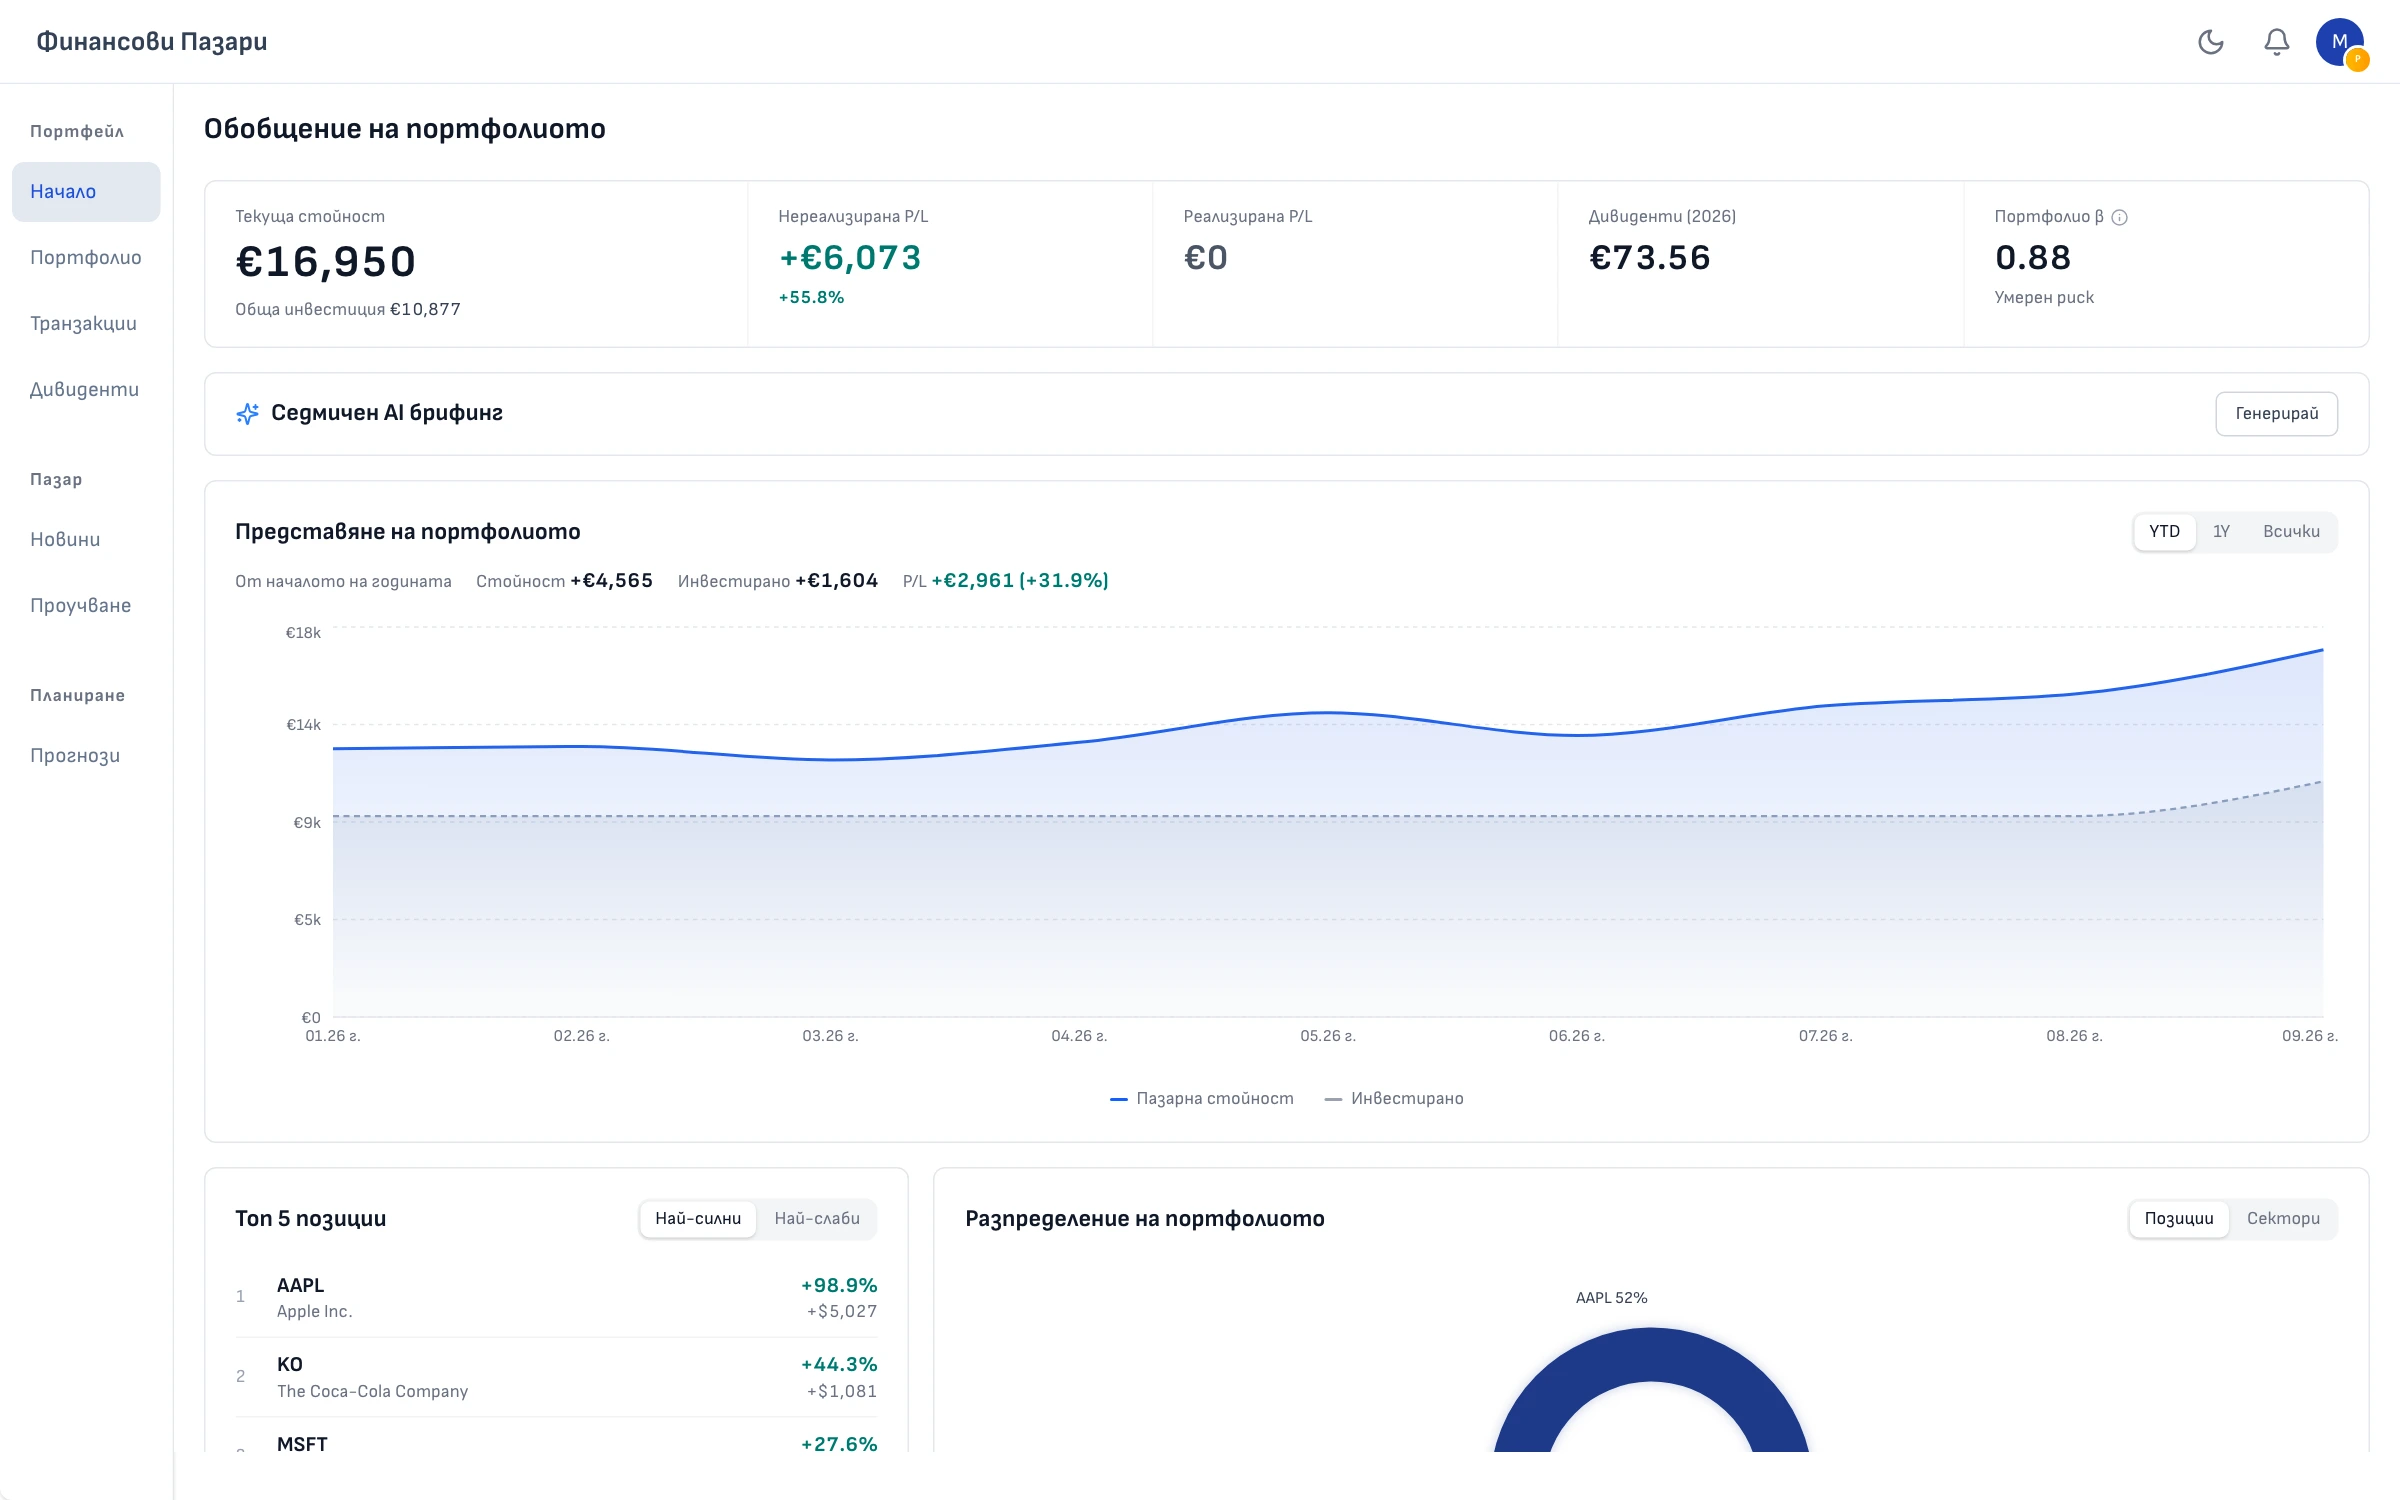Click the Финансови Пазари logo title
The height and width of the screenshot is (1500, 2400).
point(152,42)
